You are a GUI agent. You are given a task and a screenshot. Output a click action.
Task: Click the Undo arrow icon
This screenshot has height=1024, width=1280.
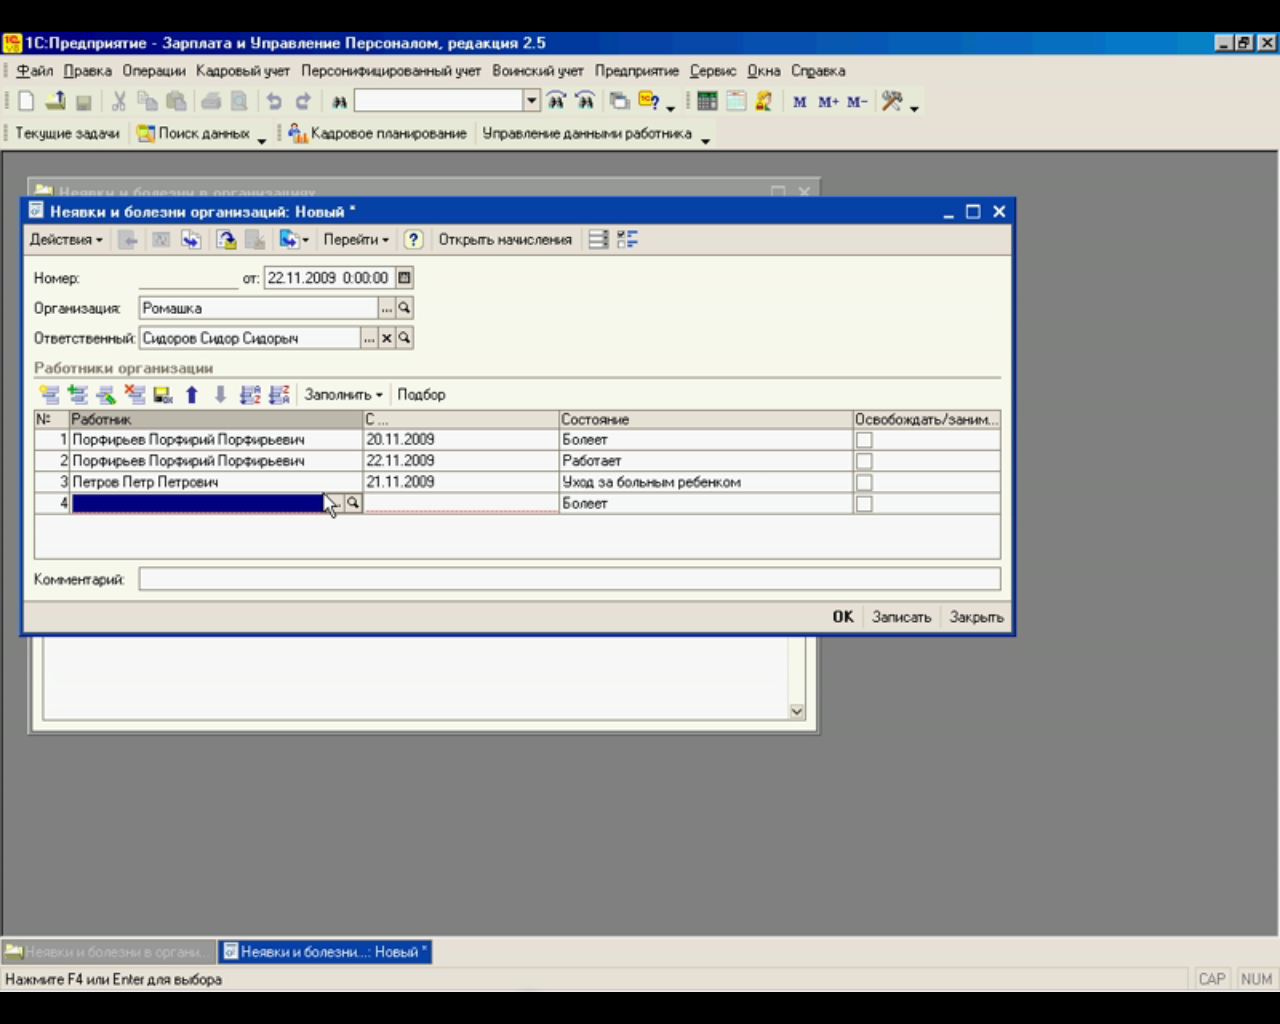coord(274,101)
